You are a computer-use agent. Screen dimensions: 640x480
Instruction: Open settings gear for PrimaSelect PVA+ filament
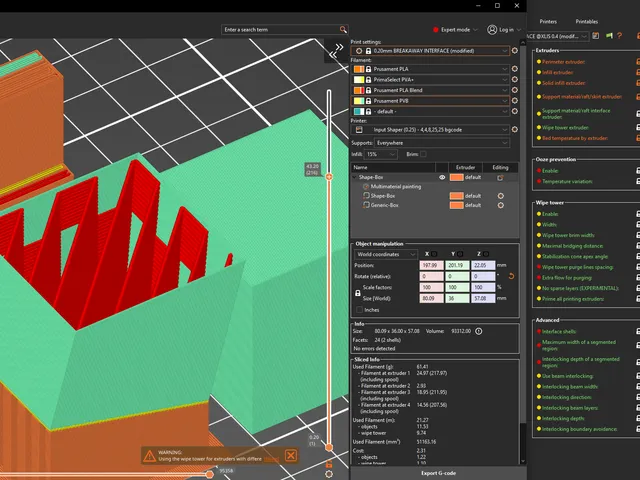(x=515, y=80)
